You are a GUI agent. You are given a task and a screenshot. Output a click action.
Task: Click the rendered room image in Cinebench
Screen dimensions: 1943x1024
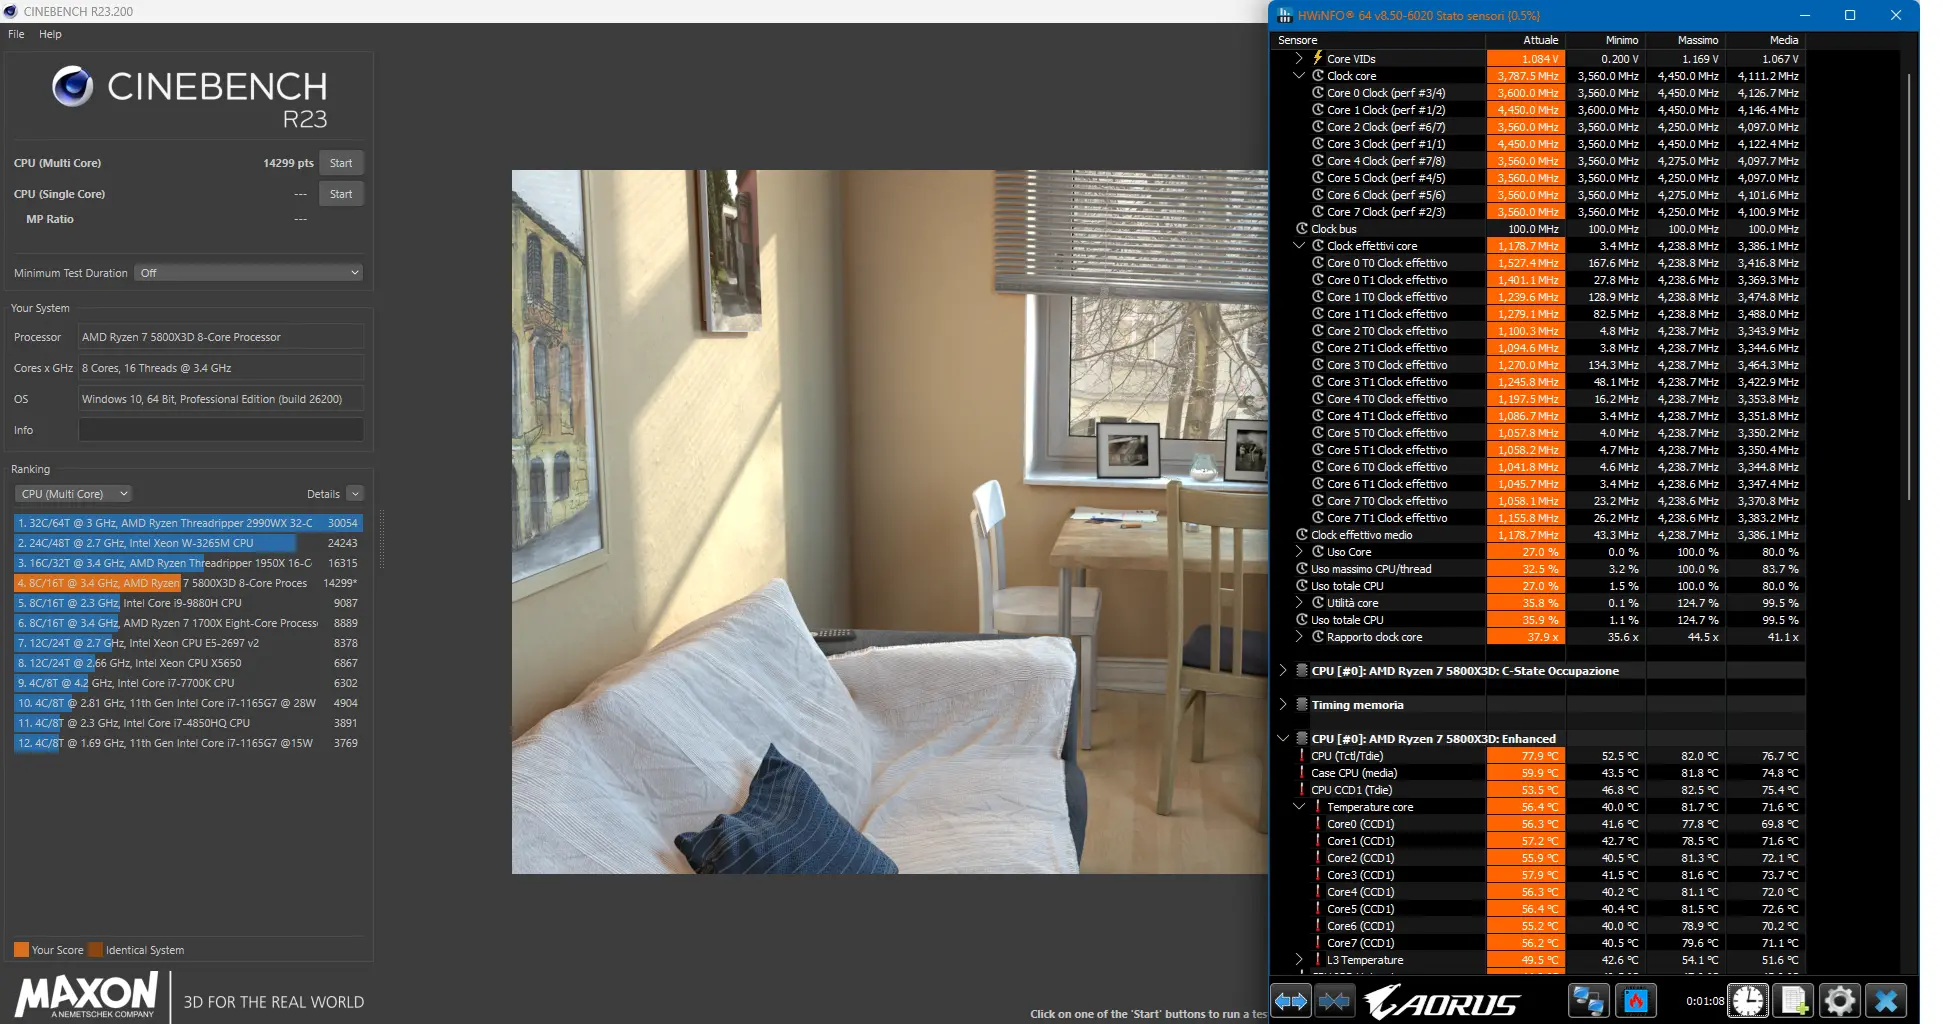(890, 522)
